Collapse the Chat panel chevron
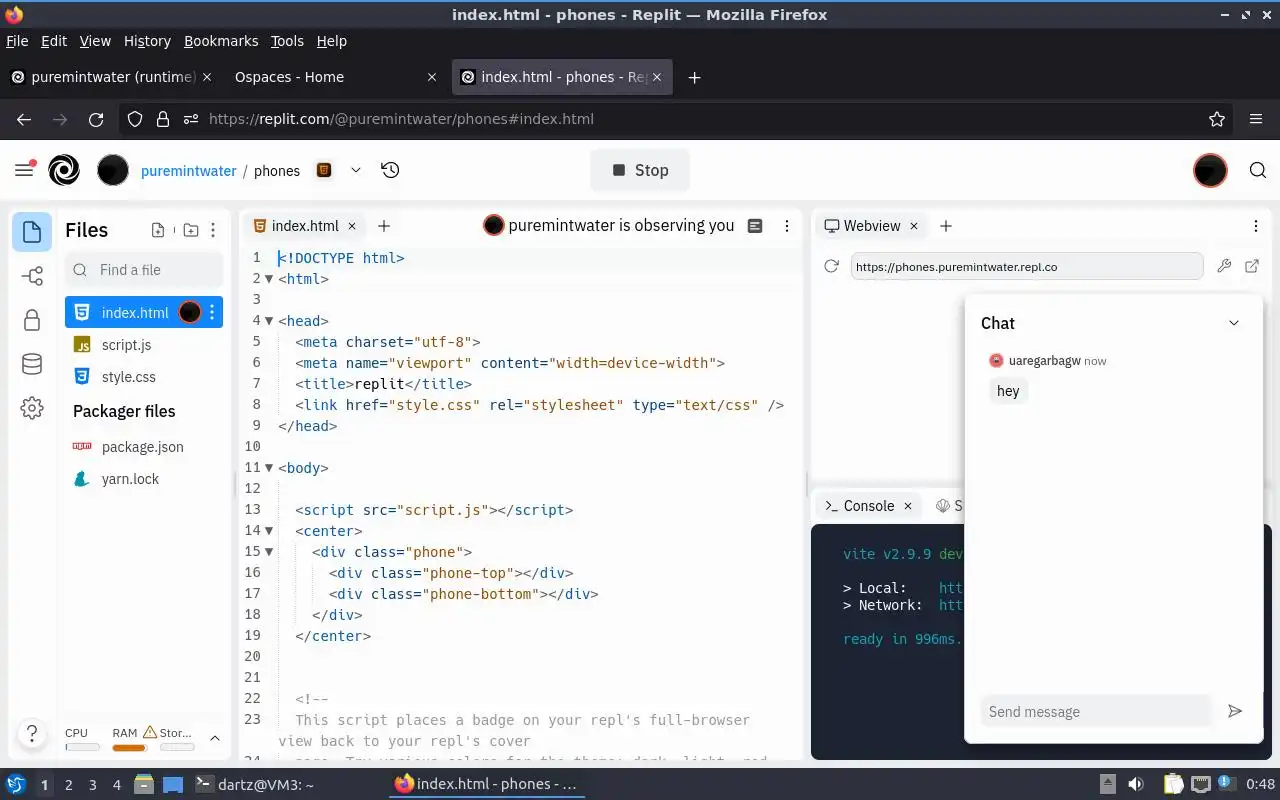This screenshot has width=1280, height=800. (1234, 323)
